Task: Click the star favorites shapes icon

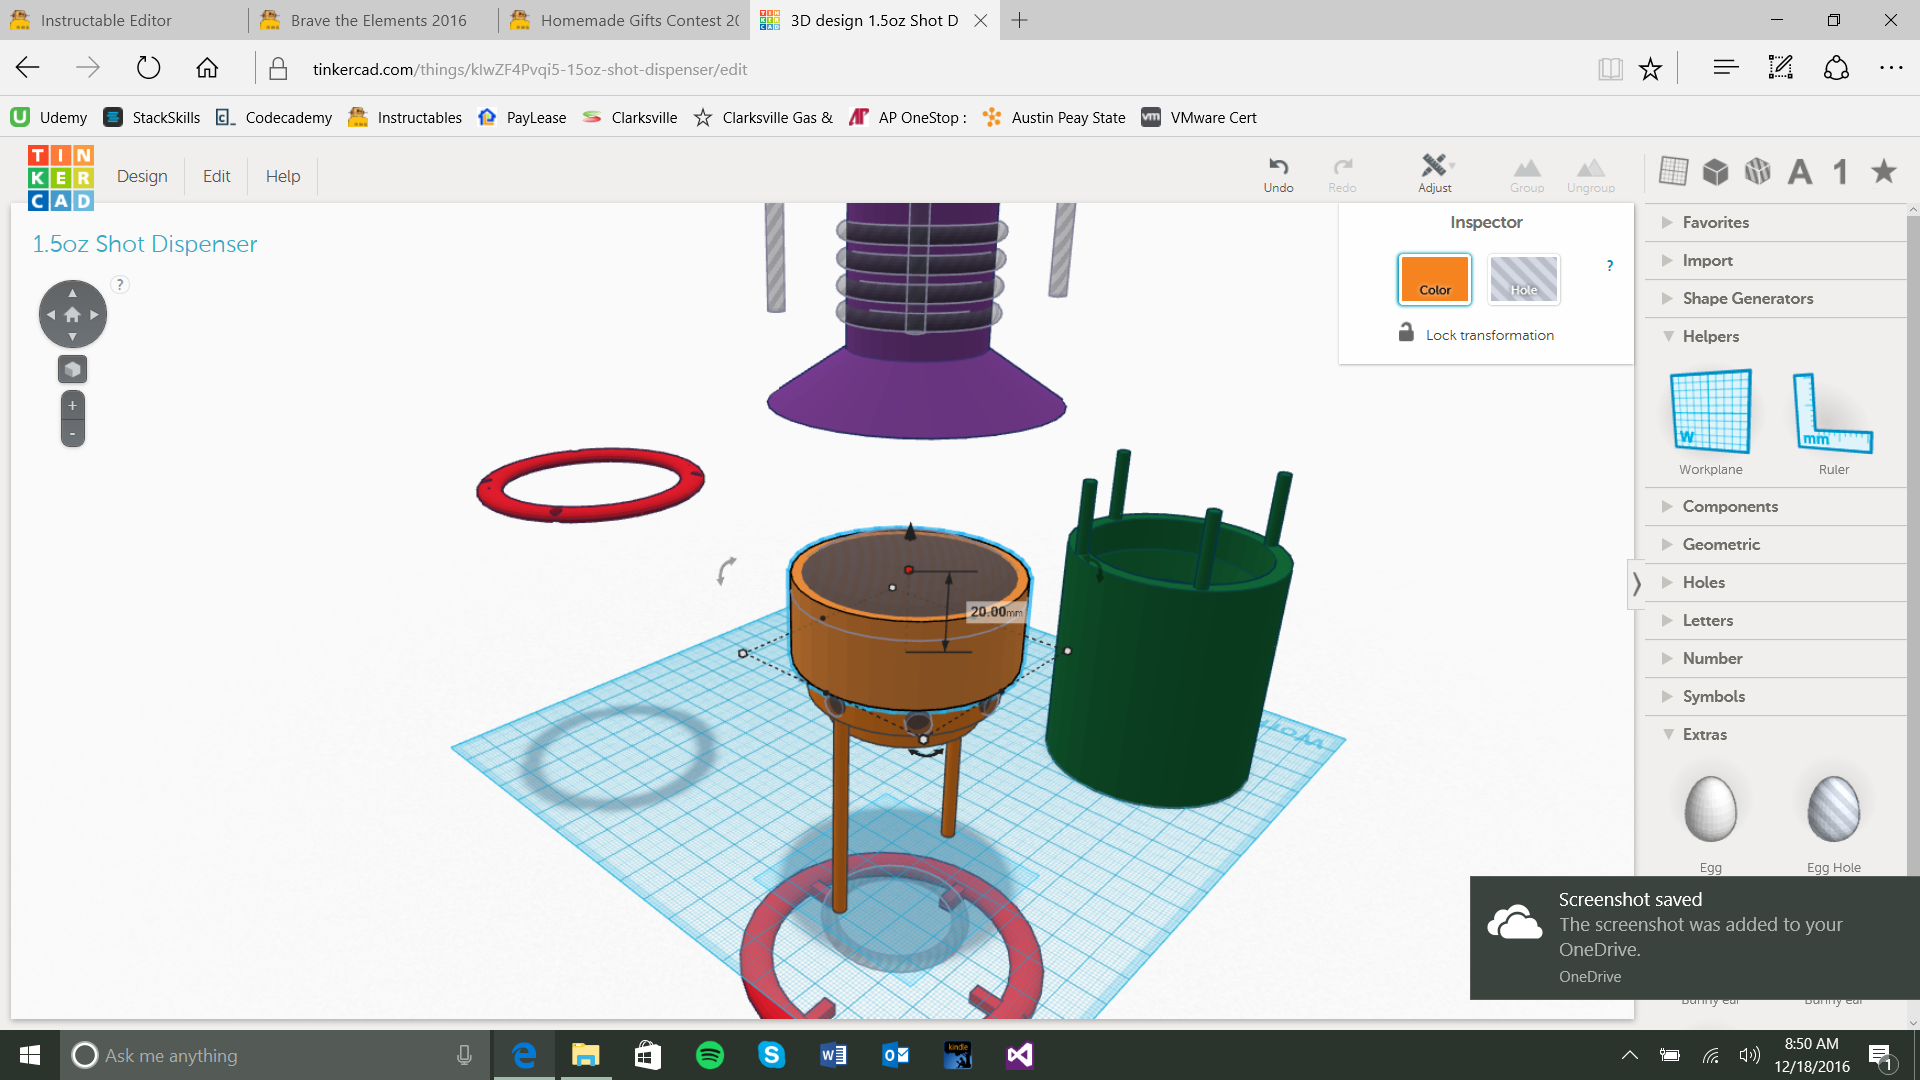Action: 1884,172
